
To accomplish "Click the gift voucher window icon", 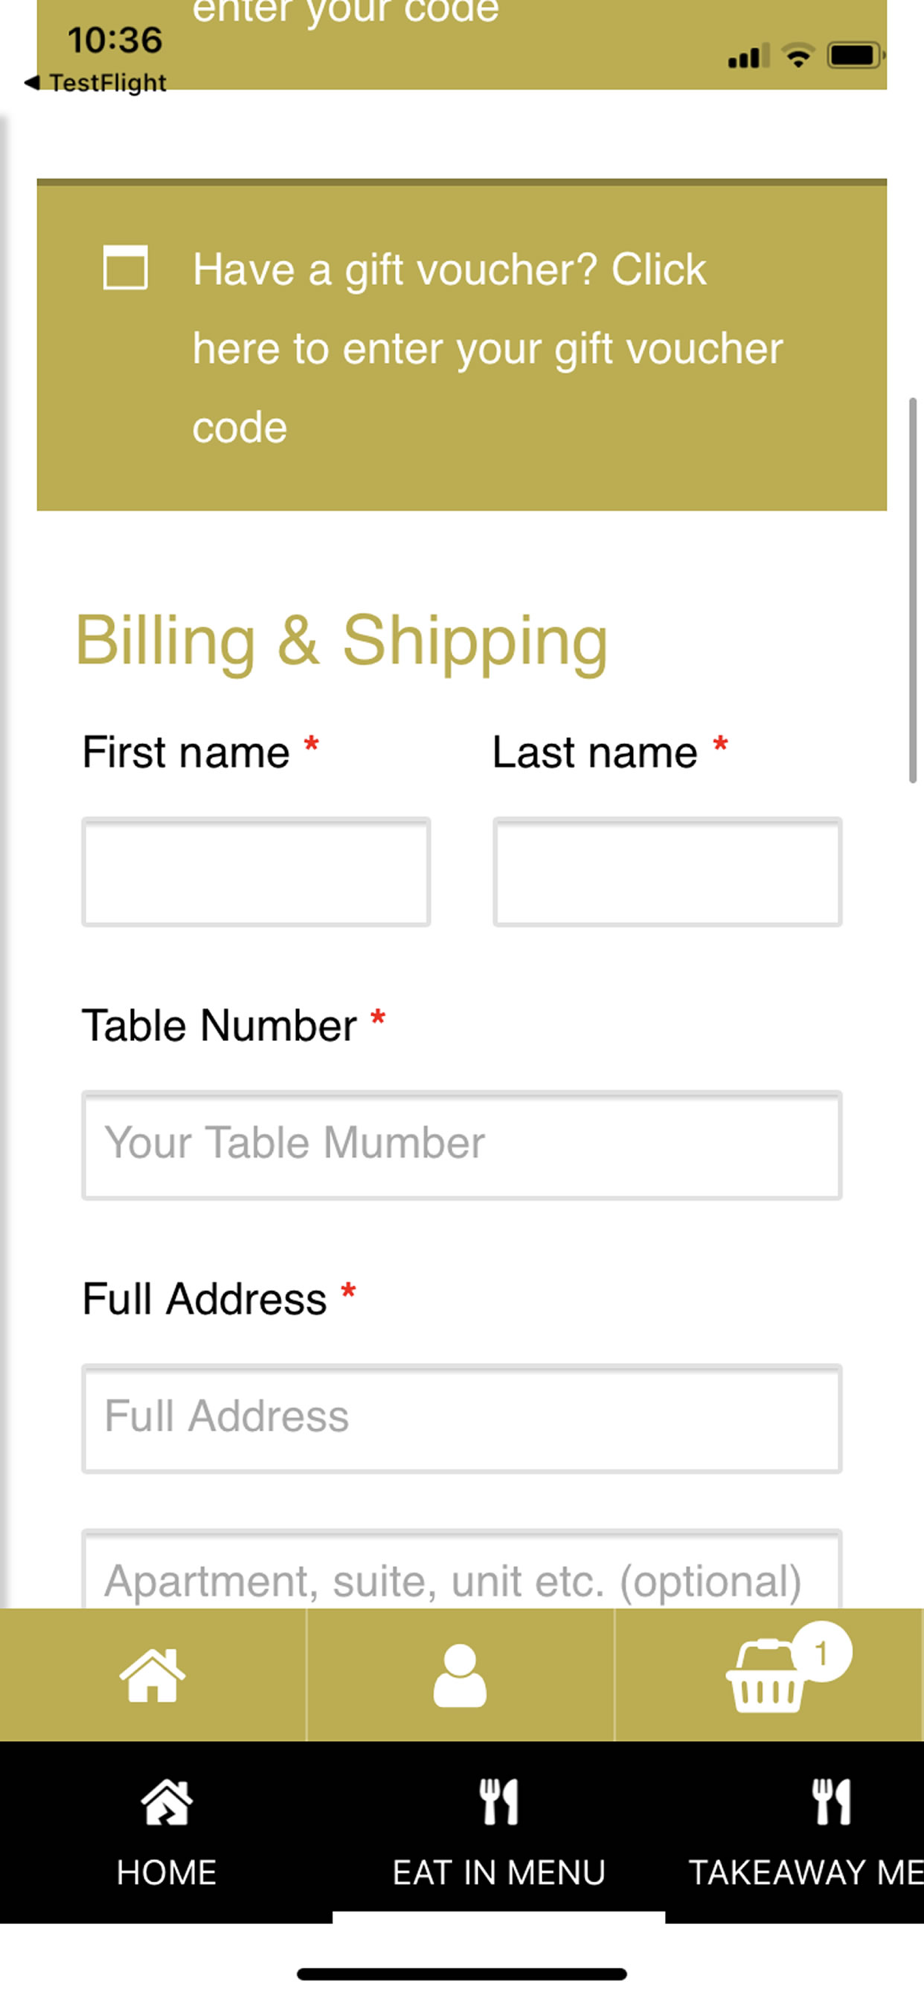I will click(126, 268).
